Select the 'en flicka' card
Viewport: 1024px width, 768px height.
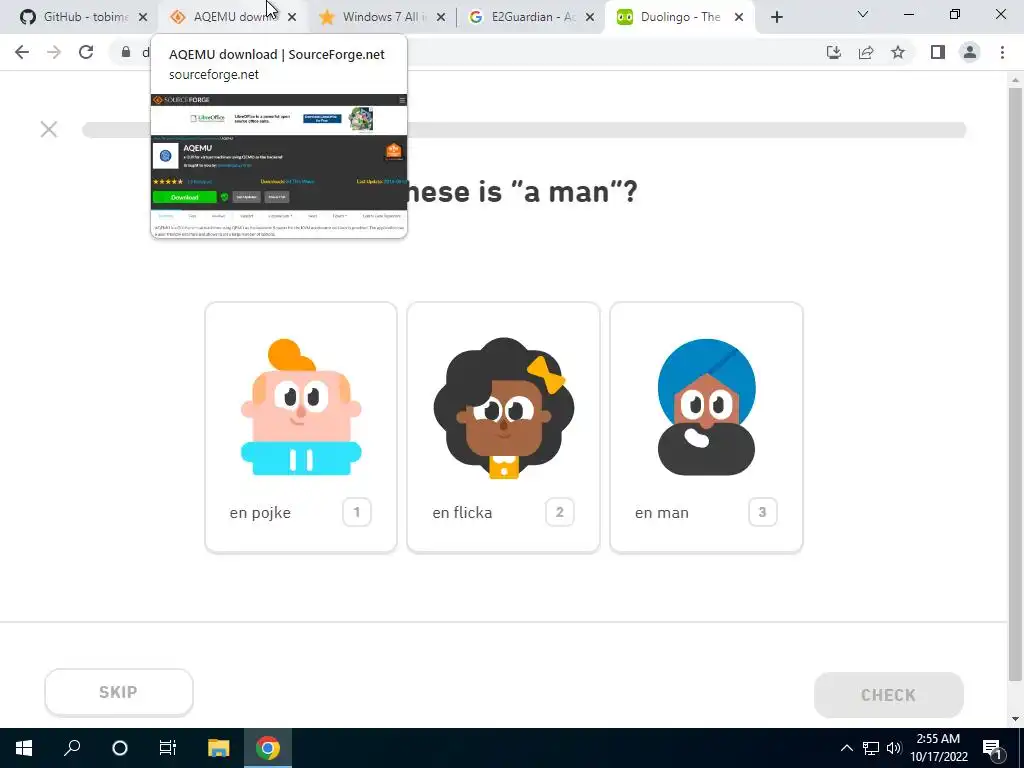tap(504, 427)
